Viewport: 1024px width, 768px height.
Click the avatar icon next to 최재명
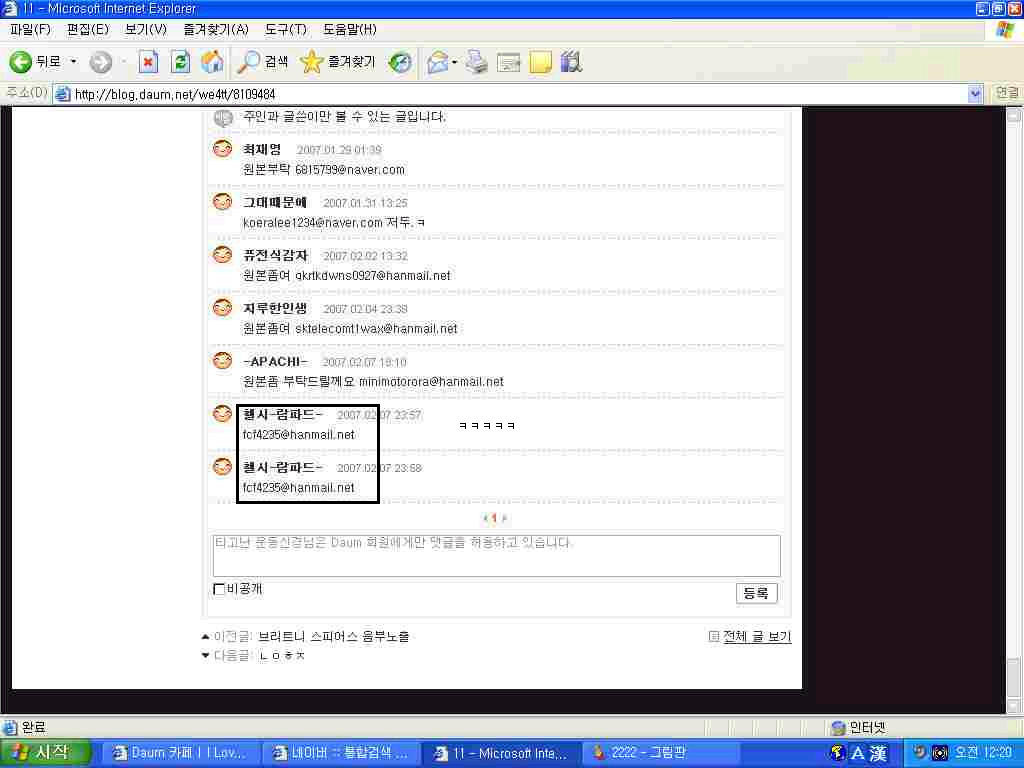pyautogui.click(x=223, y=149)
